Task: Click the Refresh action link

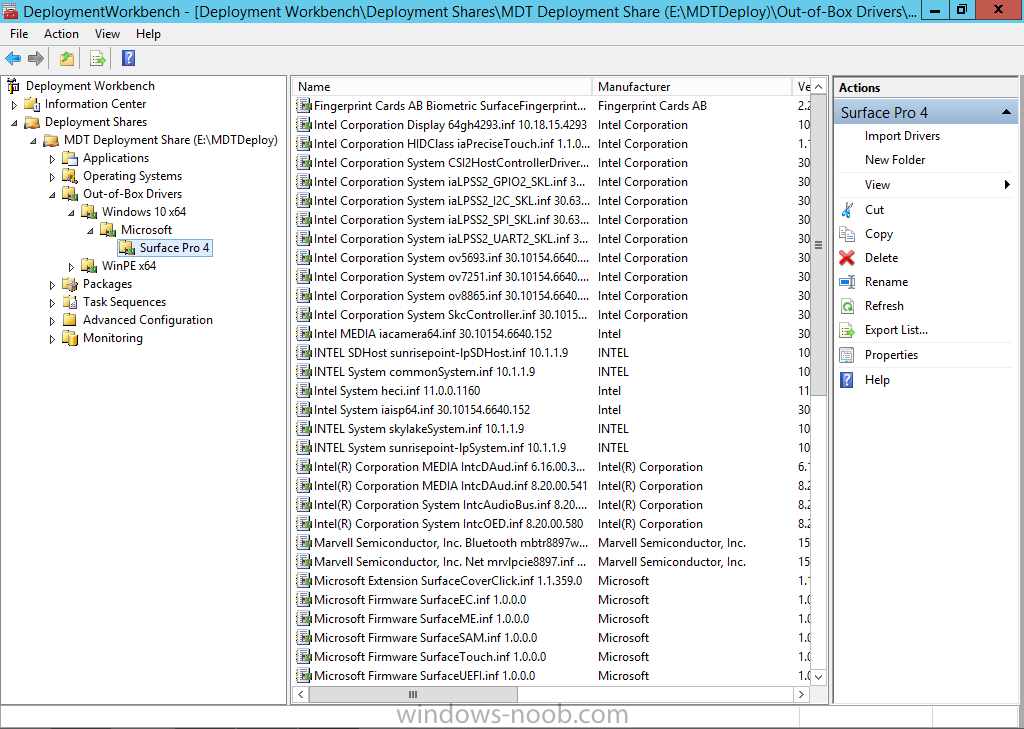Action: coord(884,306)
